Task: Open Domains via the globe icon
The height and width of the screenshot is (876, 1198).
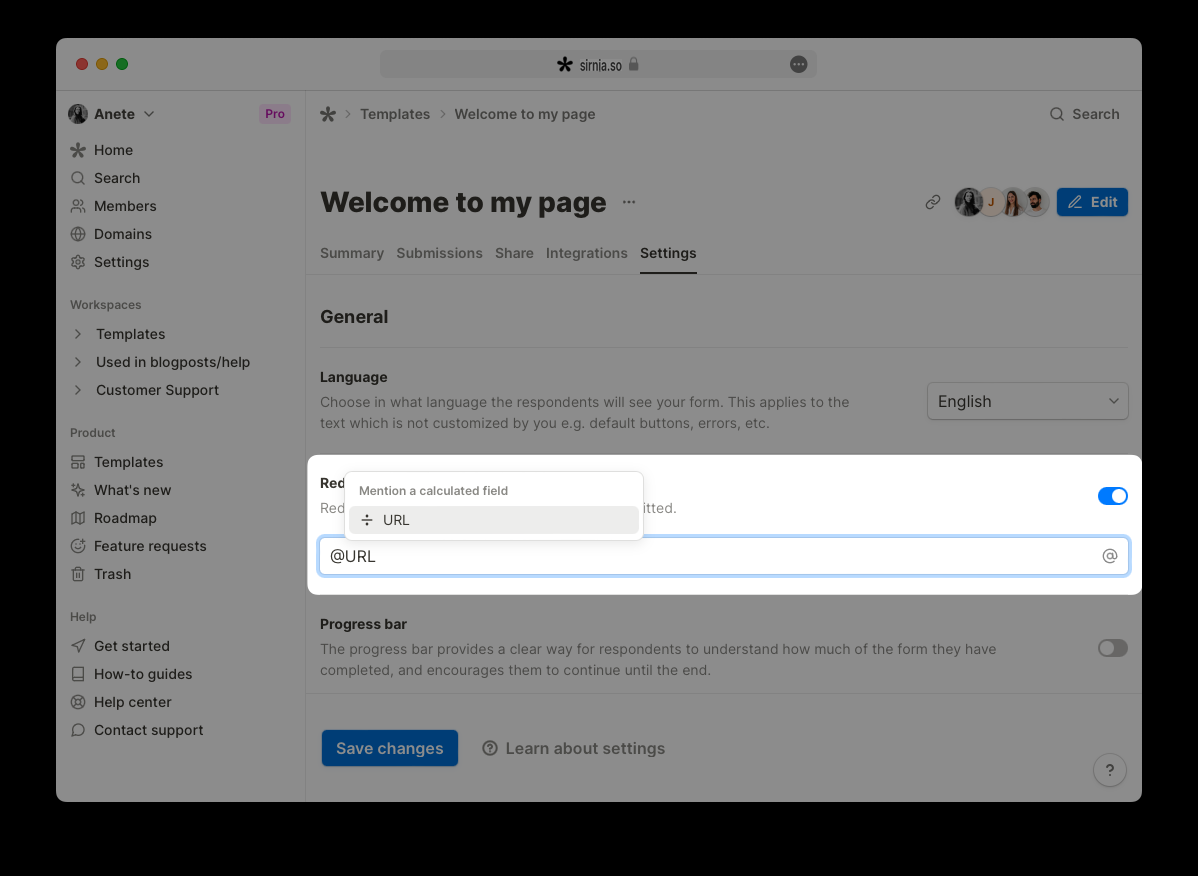Action: tap(78, 234)
